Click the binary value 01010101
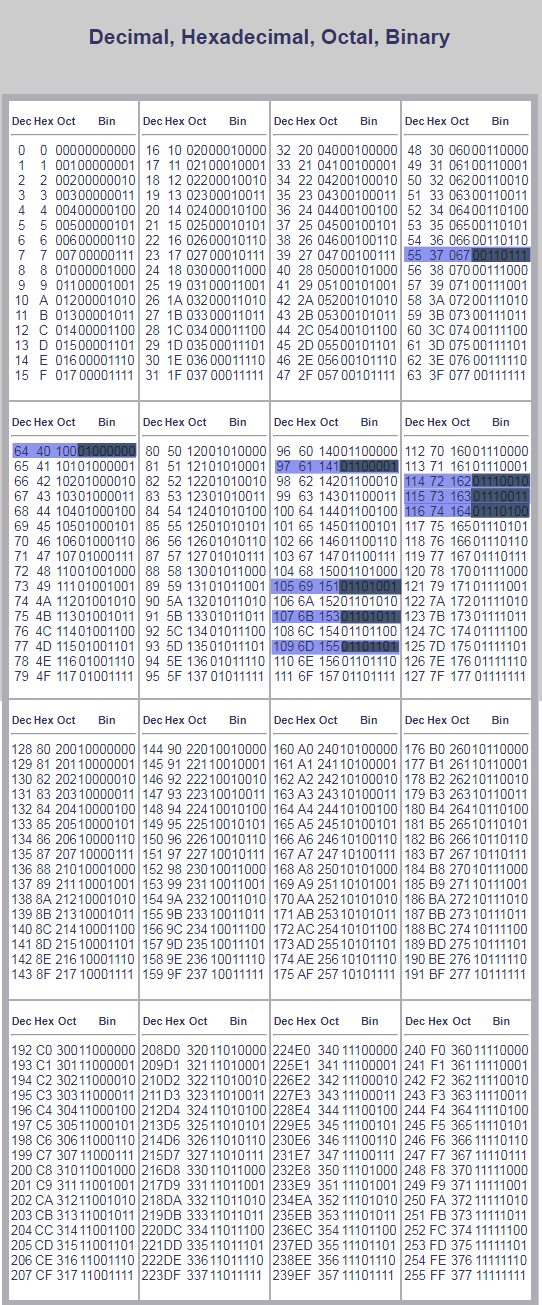 (x=237, y=526)
